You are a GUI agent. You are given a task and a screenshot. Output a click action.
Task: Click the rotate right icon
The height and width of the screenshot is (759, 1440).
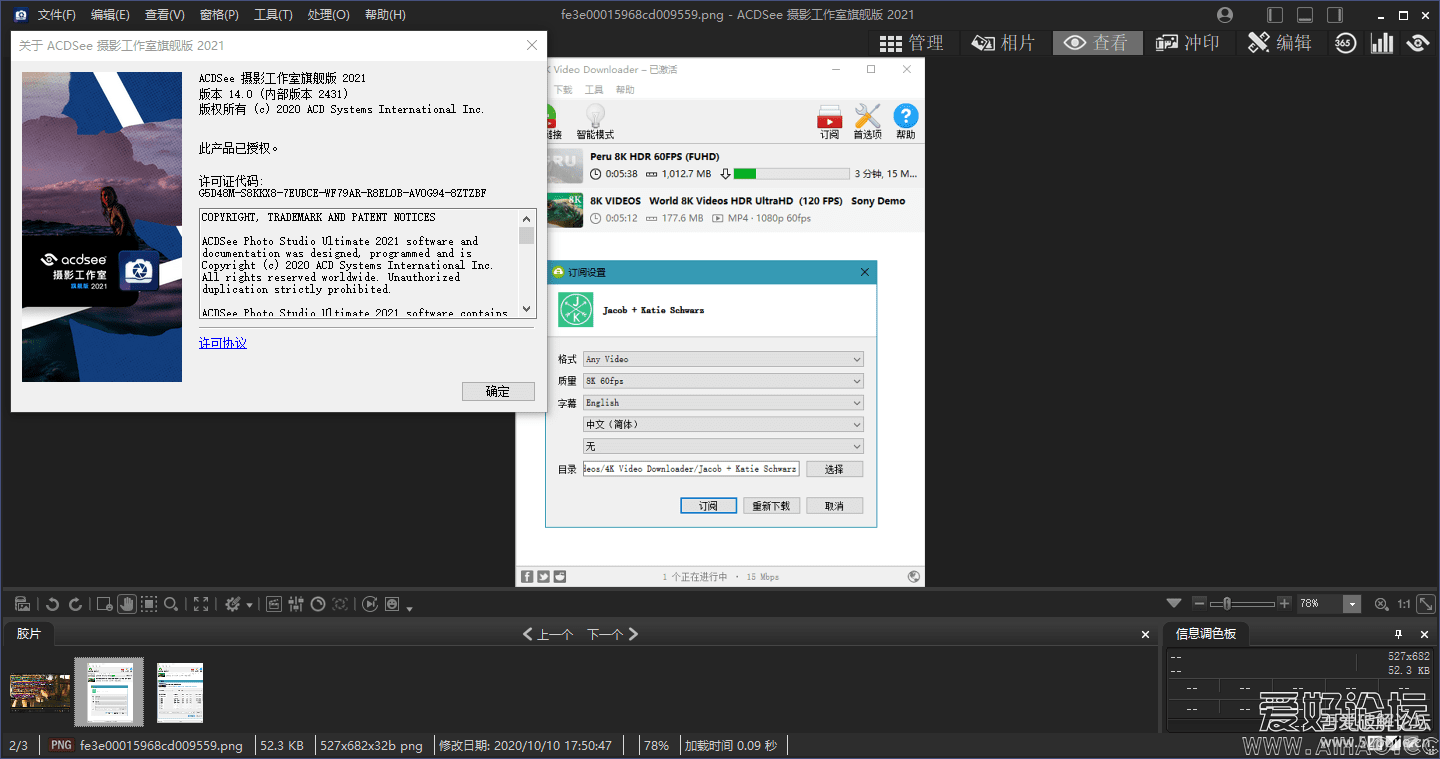point(75,604)
